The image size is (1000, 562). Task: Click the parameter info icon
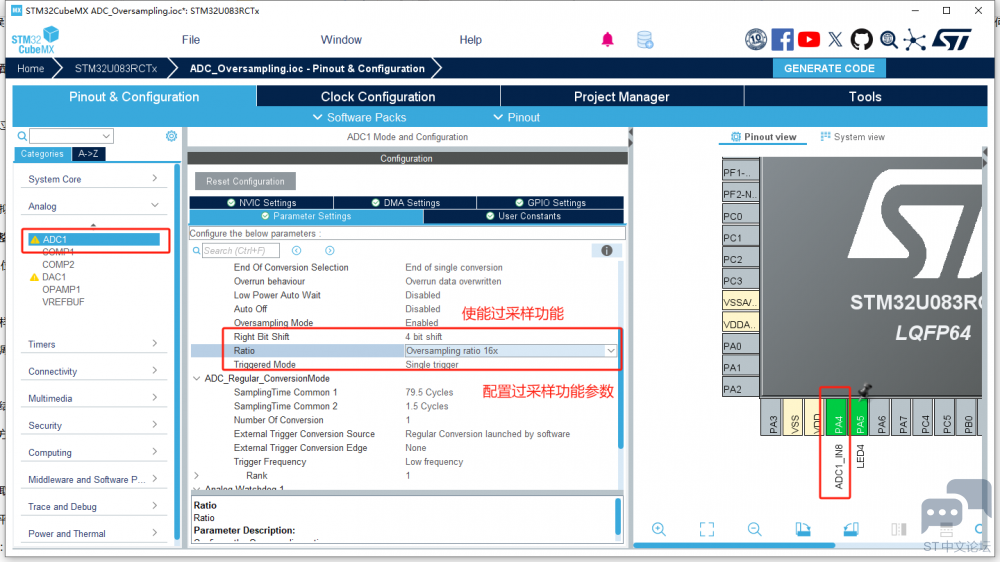click(607, 251)
